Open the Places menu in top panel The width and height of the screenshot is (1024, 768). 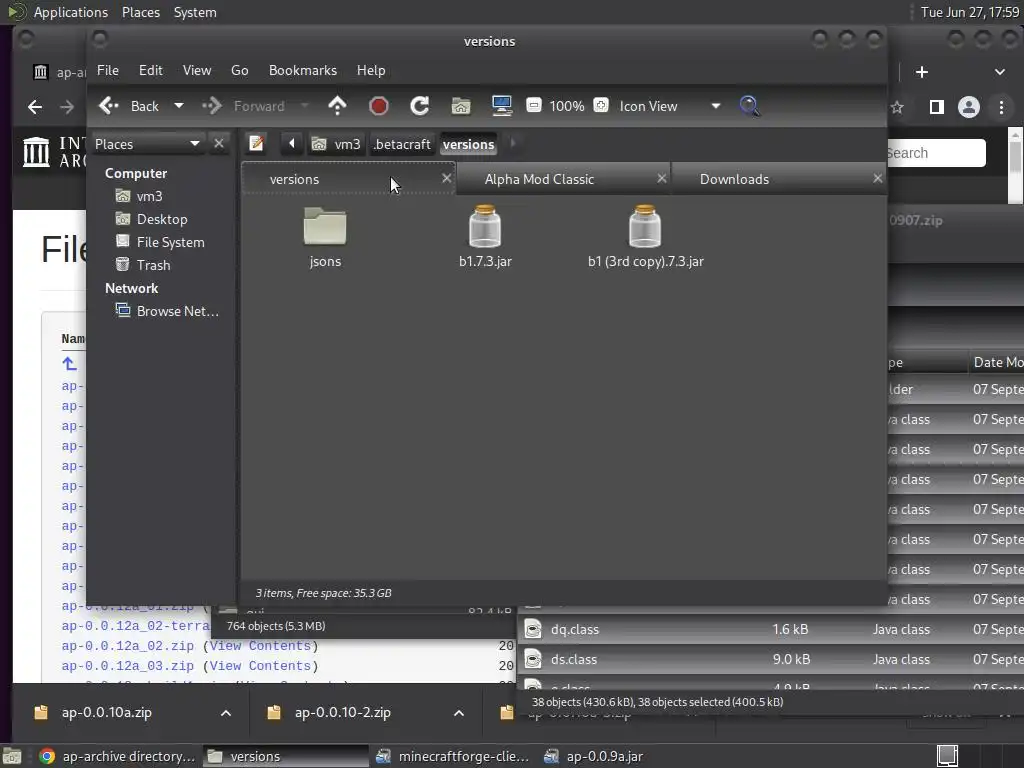[140, 12]
